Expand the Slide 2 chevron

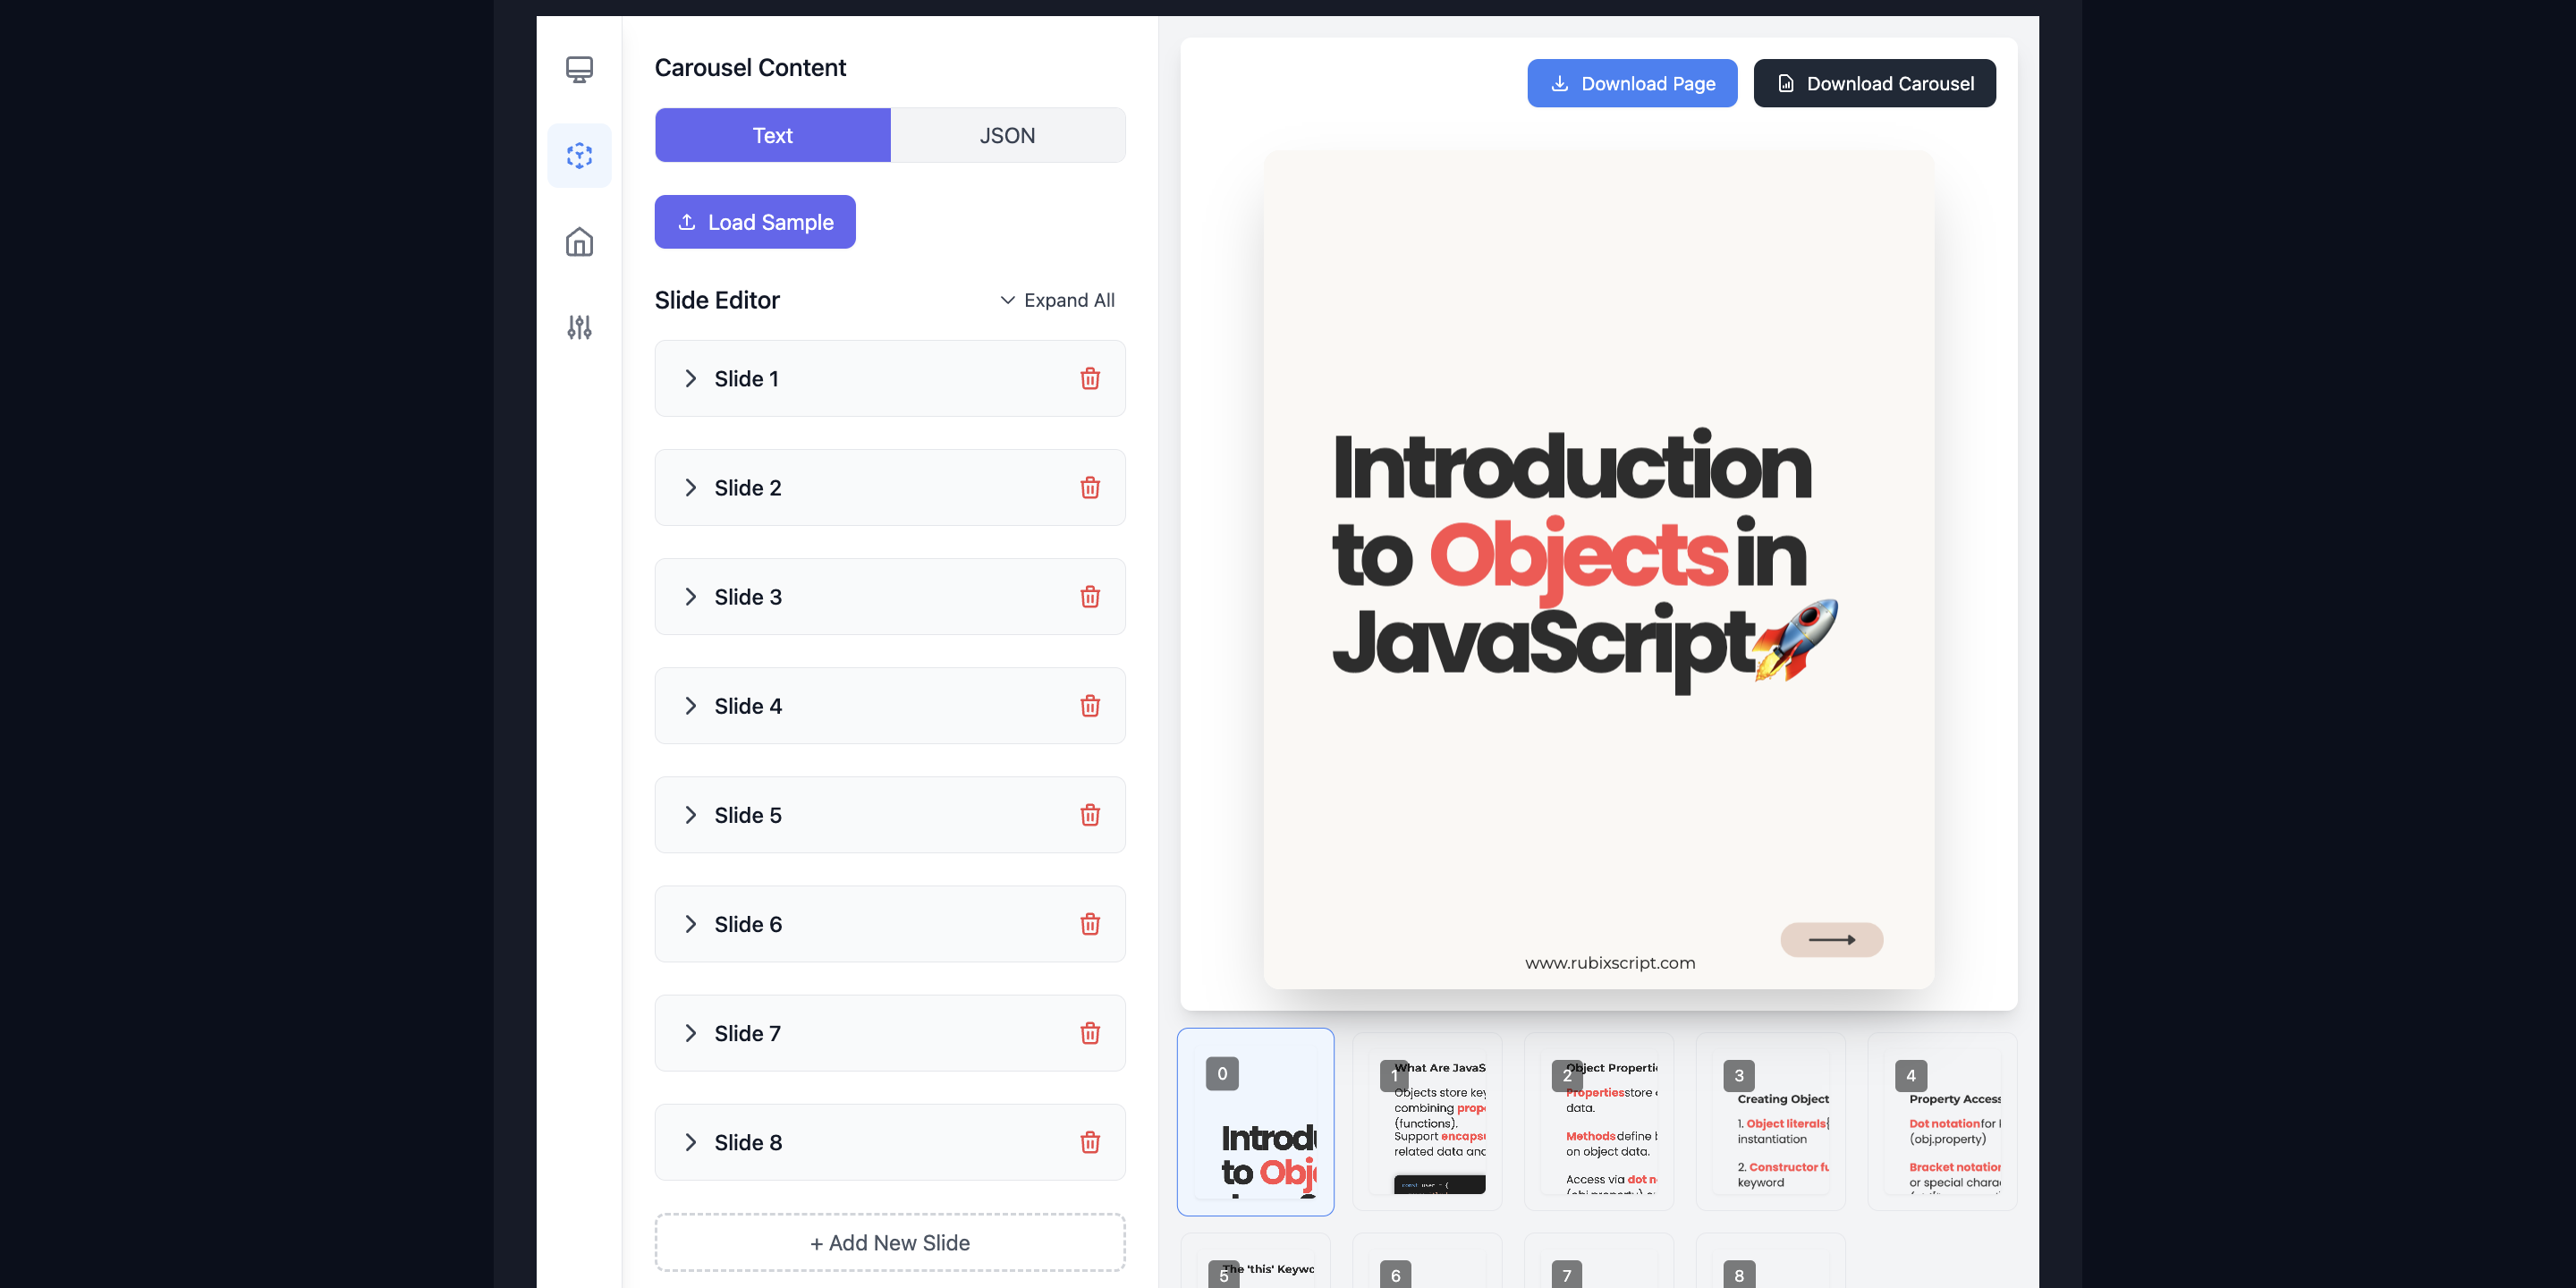point(691,488)
